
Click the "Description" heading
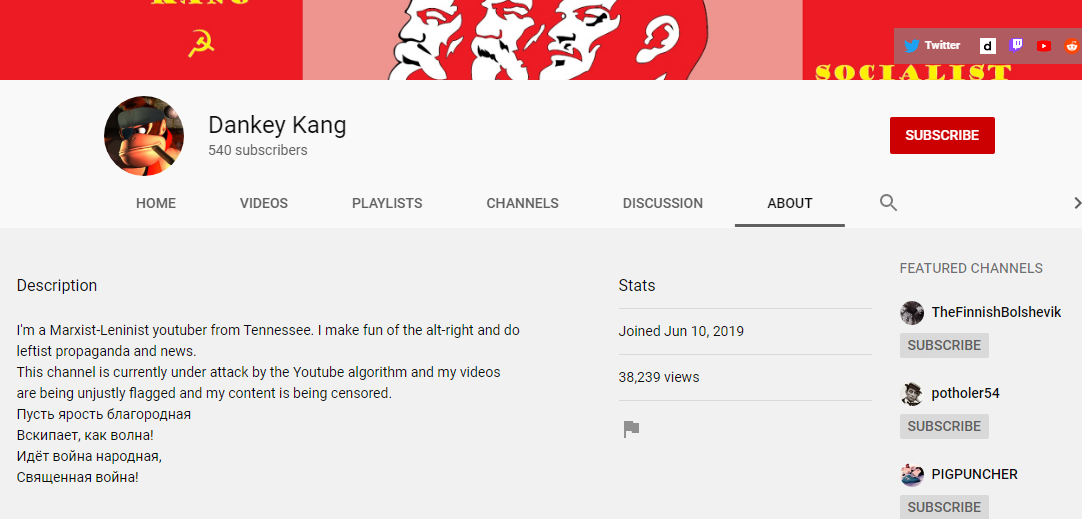(57, 286)
